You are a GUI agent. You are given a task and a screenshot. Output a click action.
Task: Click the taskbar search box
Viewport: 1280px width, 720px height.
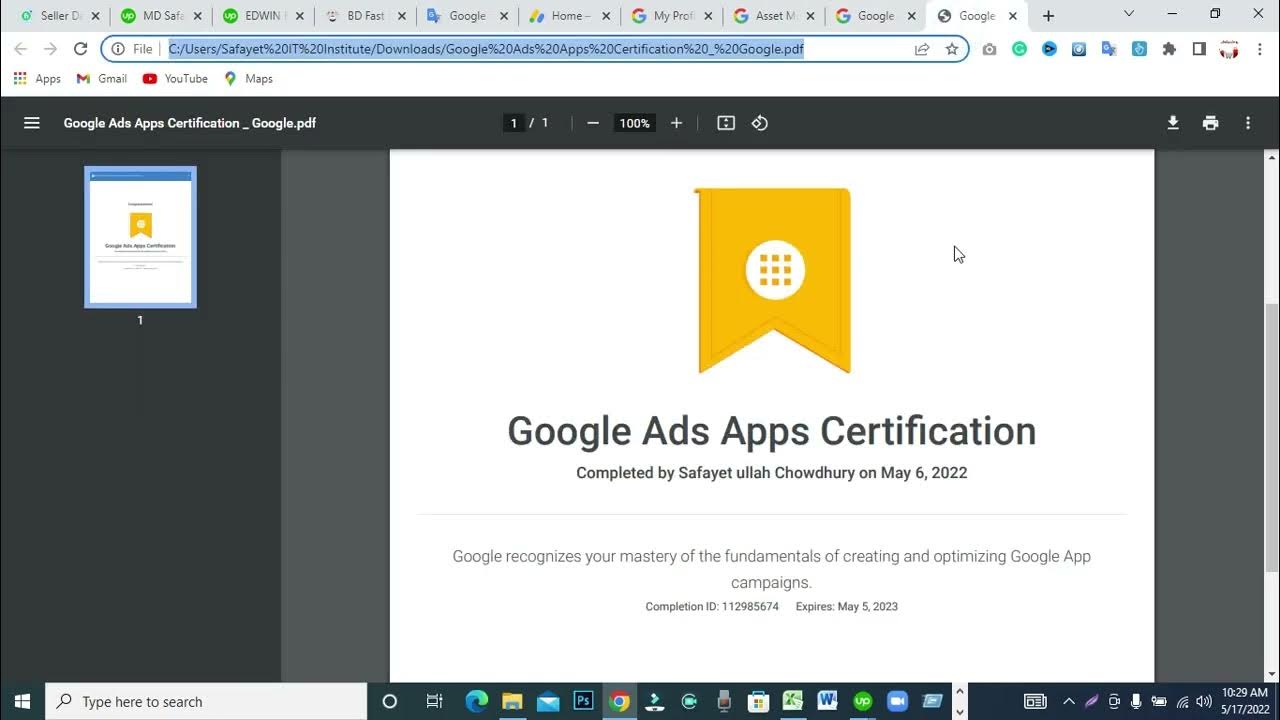tap(208, 701)
